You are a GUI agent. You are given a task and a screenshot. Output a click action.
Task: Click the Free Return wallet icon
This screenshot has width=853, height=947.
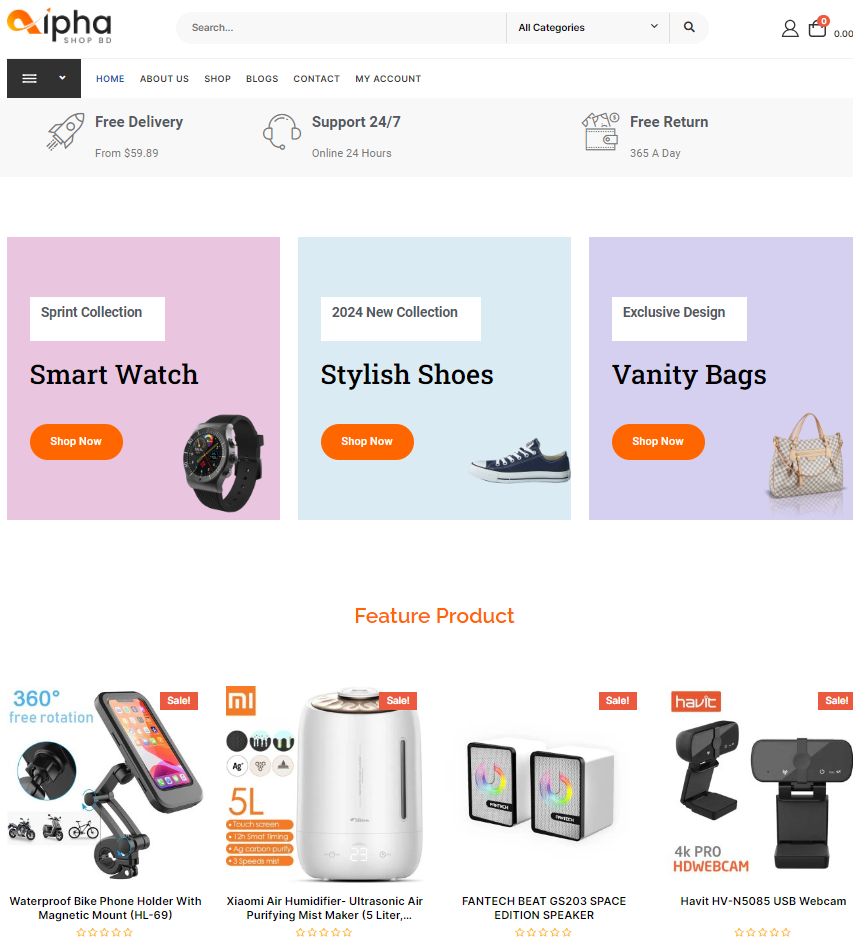point(600,131)
